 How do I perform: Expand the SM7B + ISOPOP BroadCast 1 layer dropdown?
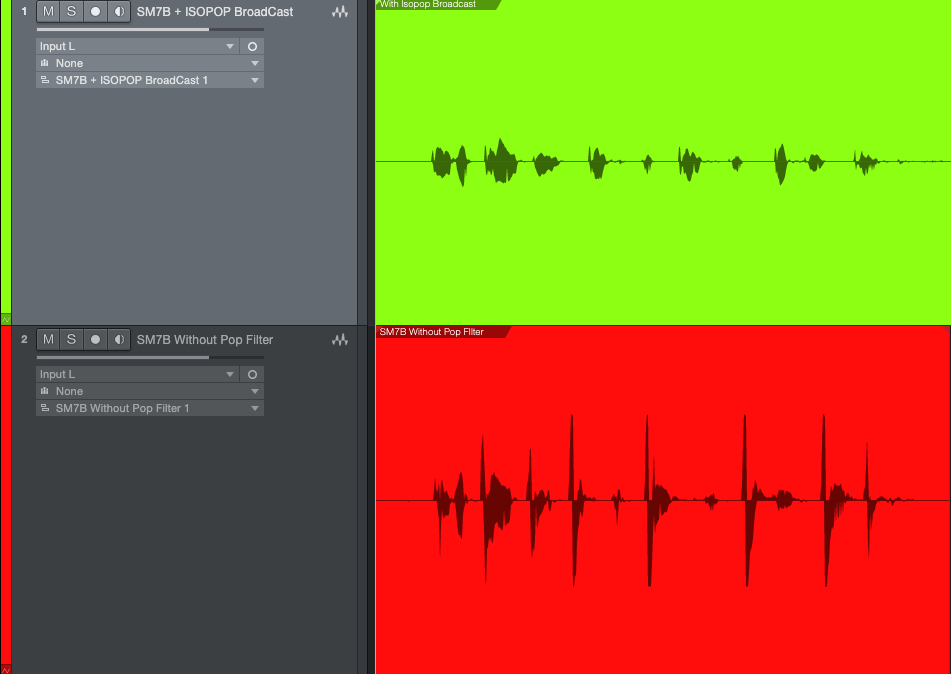[x=150, y=80]
